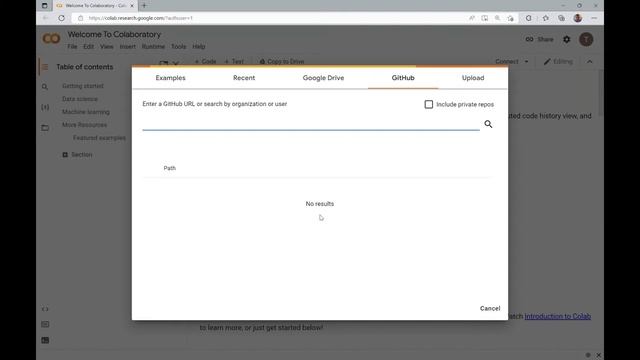Click the browser favorites star icon
This screenshot has width=640, height=360.
[x=546, y=18]
